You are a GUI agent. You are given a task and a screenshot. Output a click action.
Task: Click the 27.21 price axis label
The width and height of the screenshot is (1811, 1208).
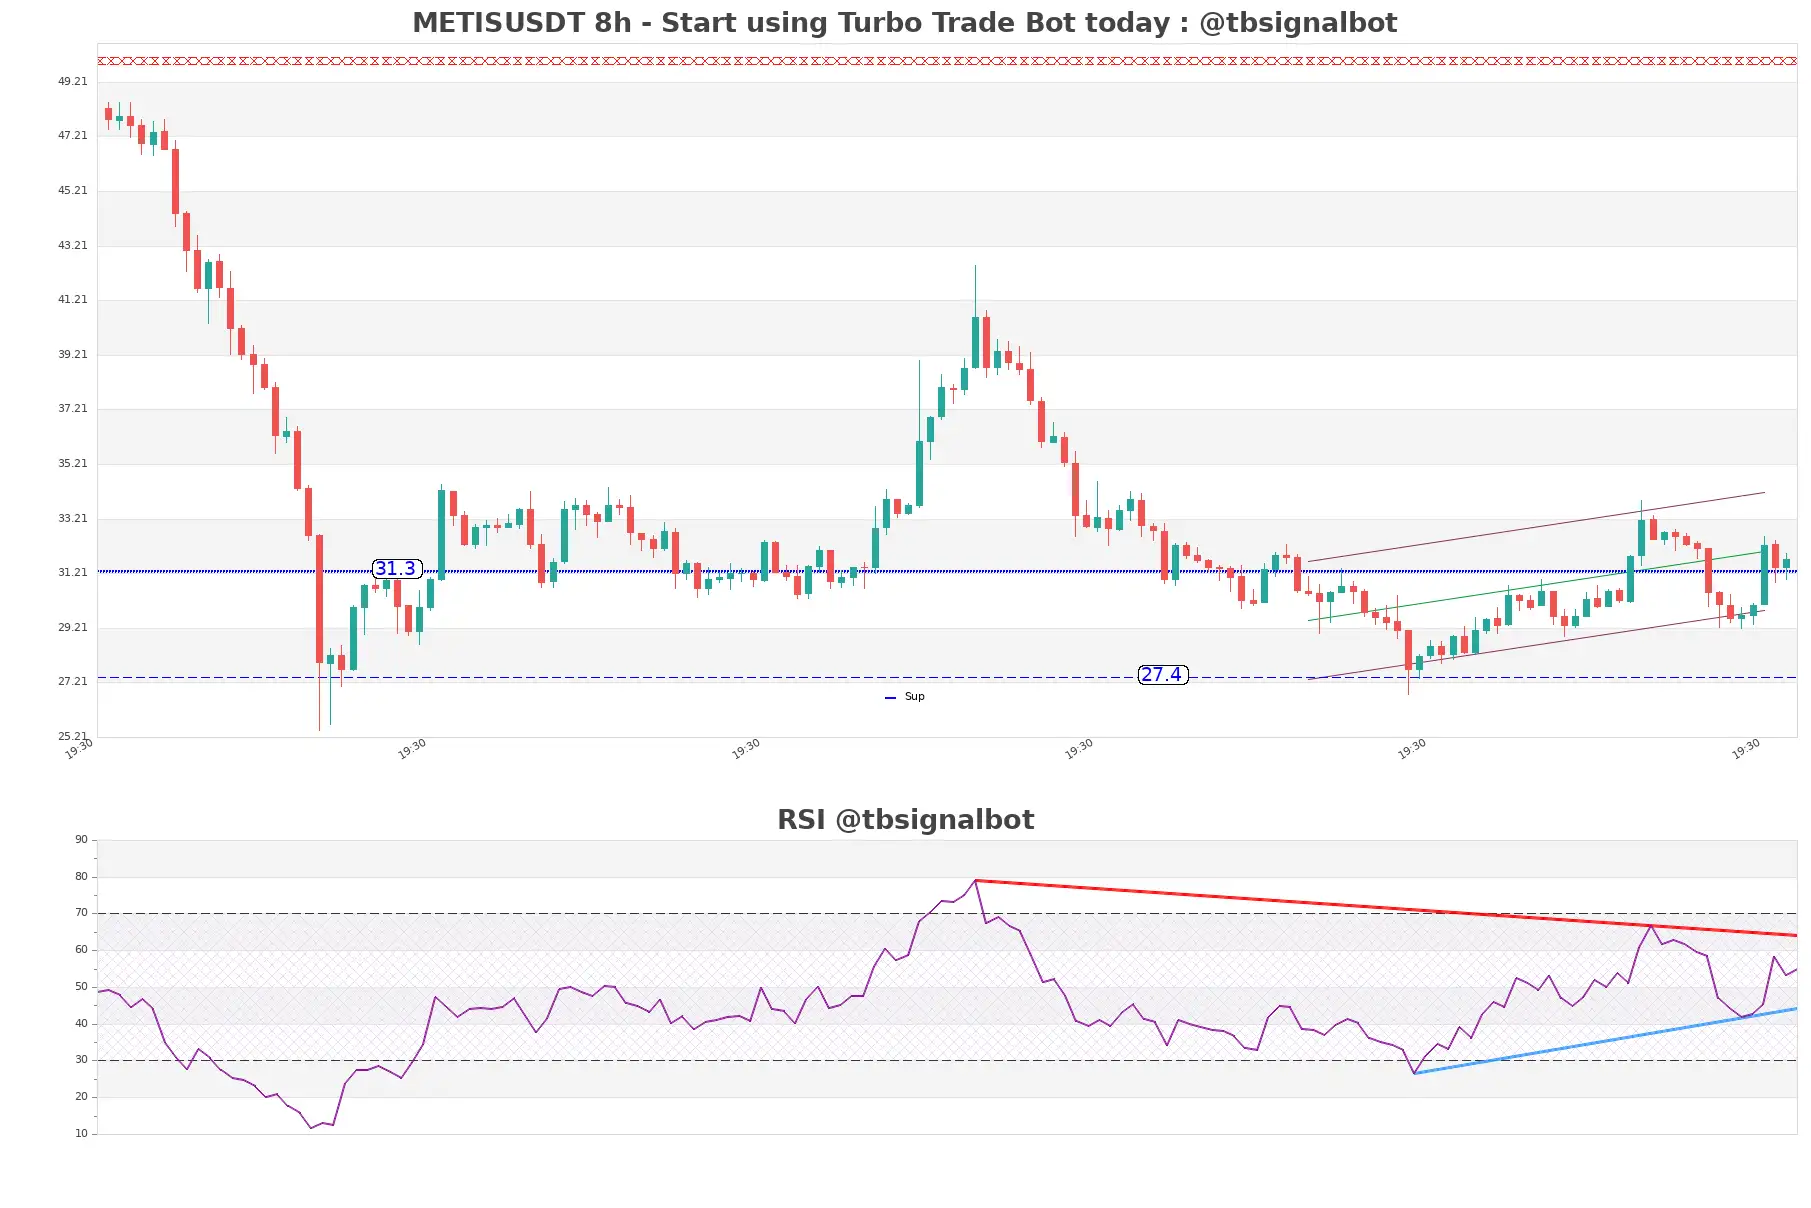(x=73, y=681)
